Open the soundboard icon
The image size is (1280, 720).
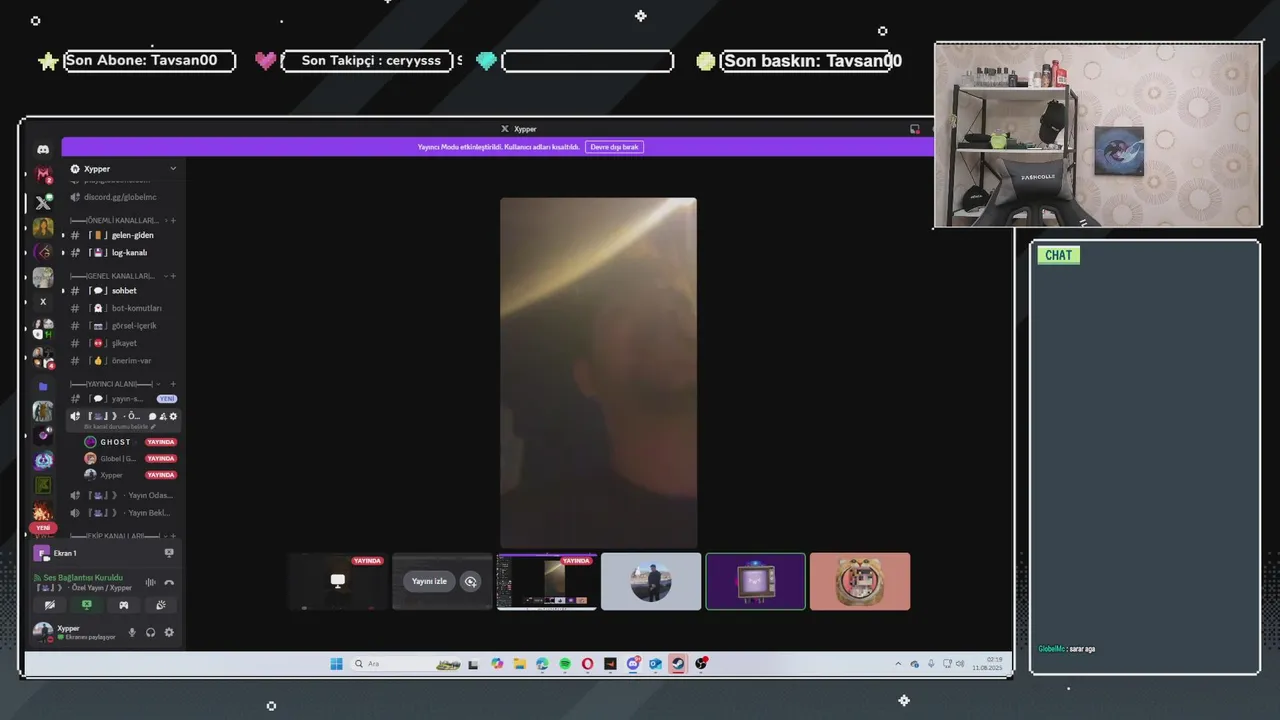161,605
